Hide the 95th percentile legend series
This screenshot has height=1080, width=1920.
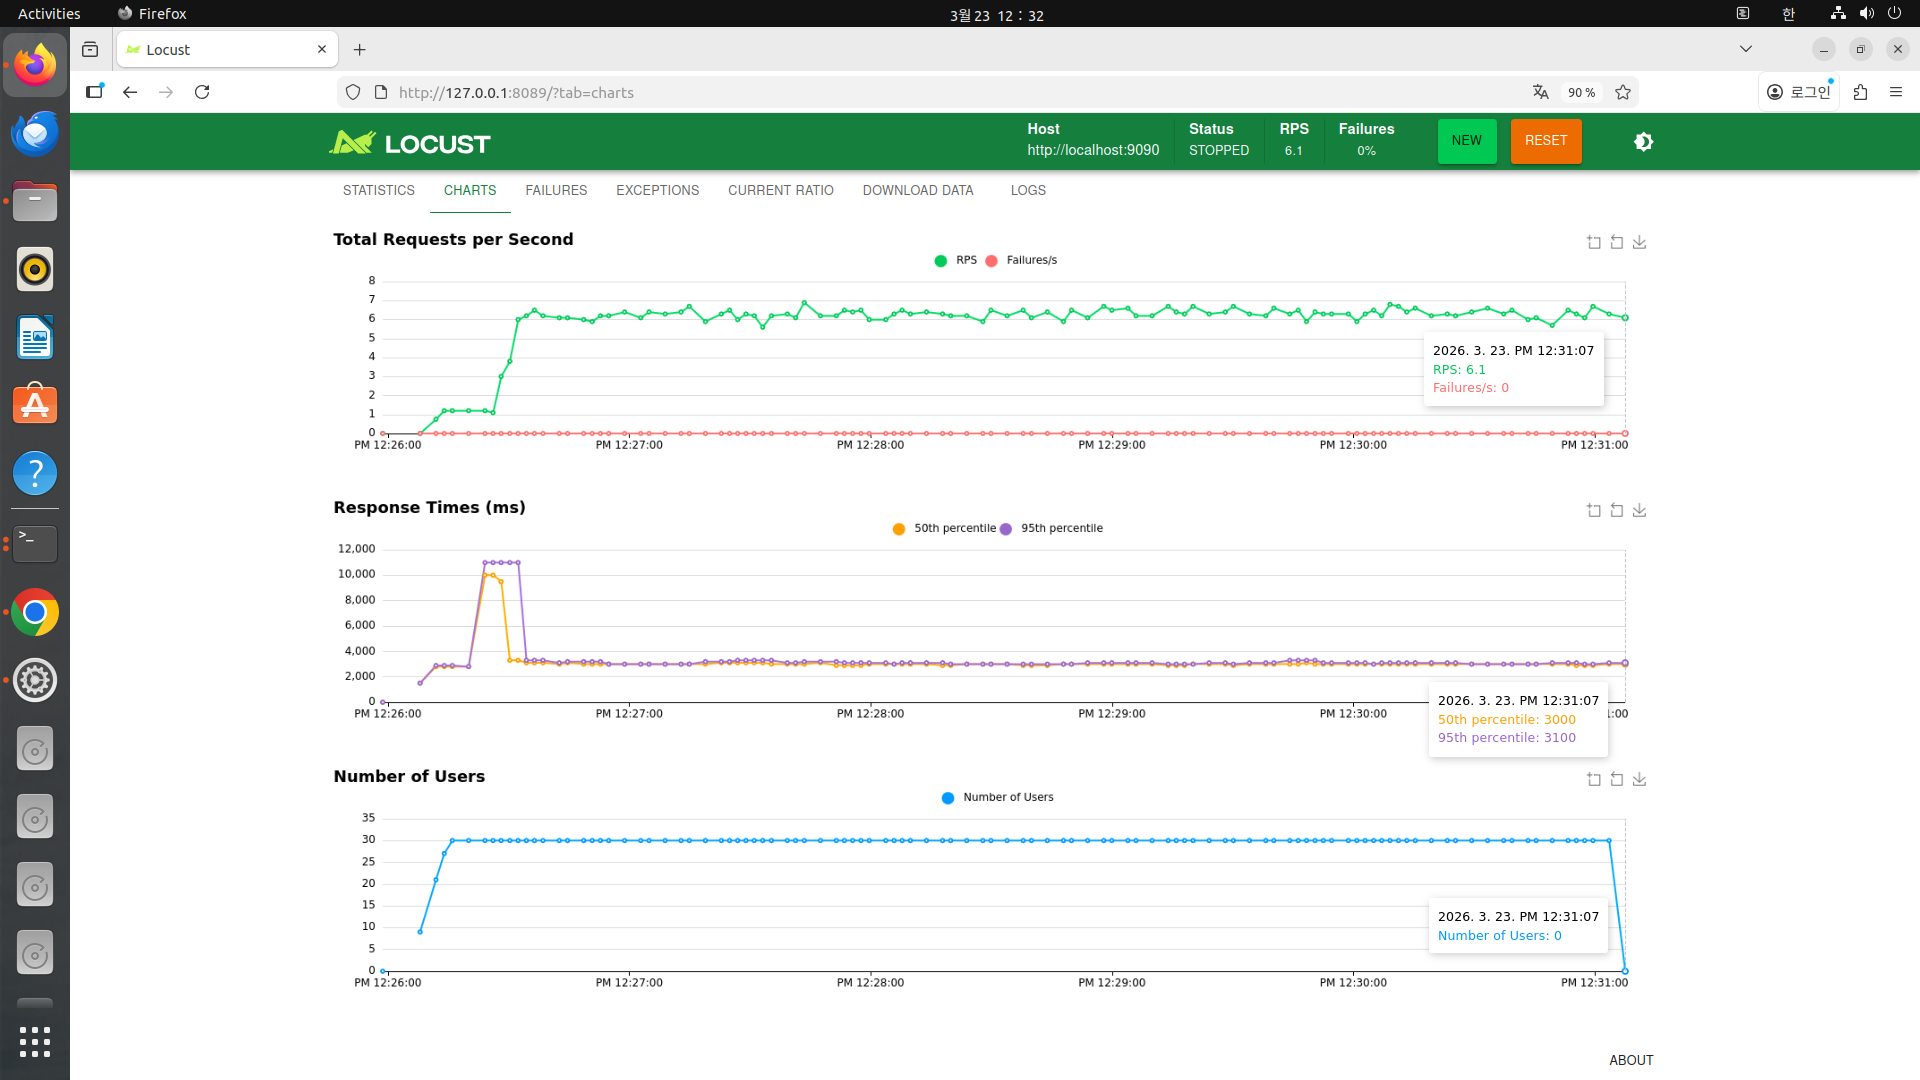pyautogui.click(x=1051, y=528)
